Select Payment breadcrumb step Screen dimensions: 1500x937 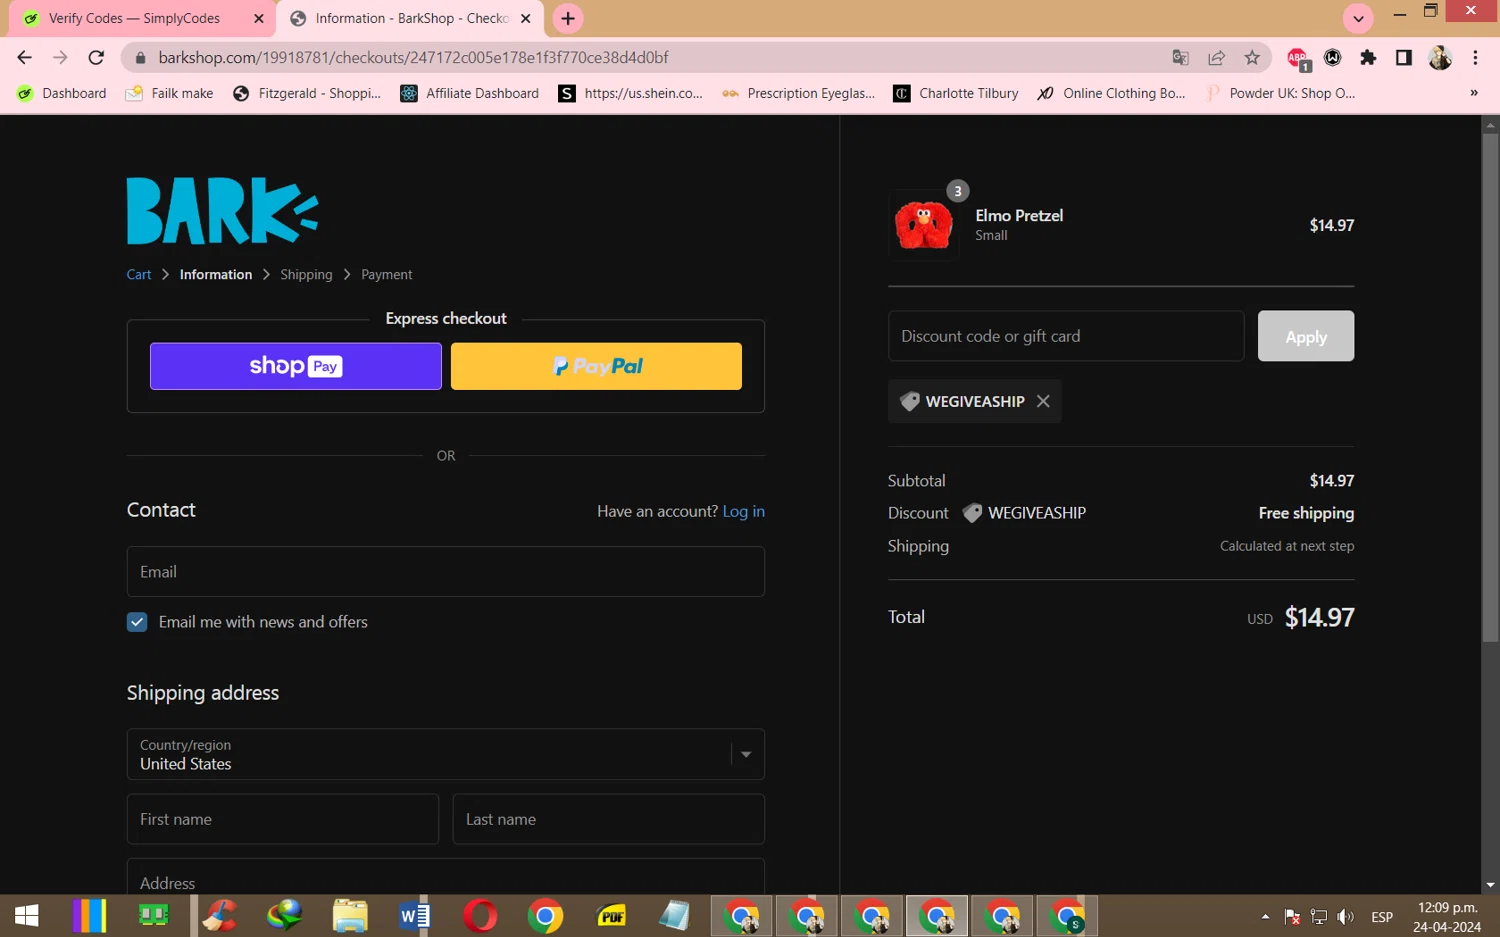(x=387, y=274)
